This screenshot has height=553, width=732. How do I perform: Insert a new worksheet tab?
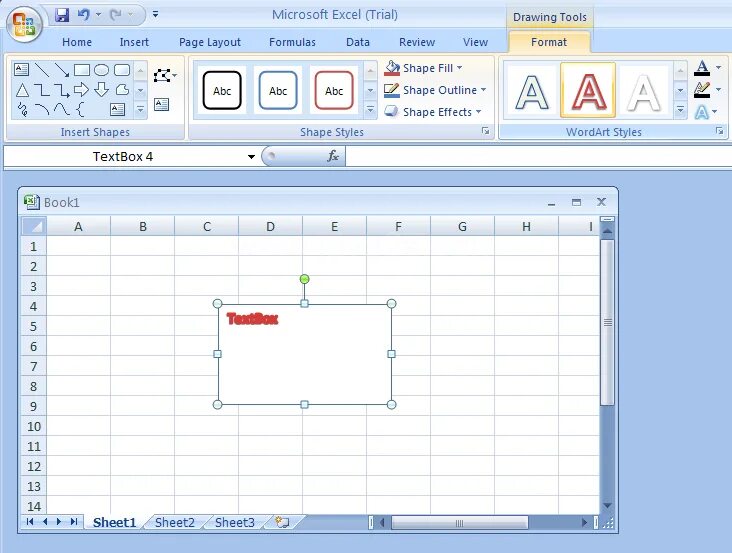[x=282, y=522]
